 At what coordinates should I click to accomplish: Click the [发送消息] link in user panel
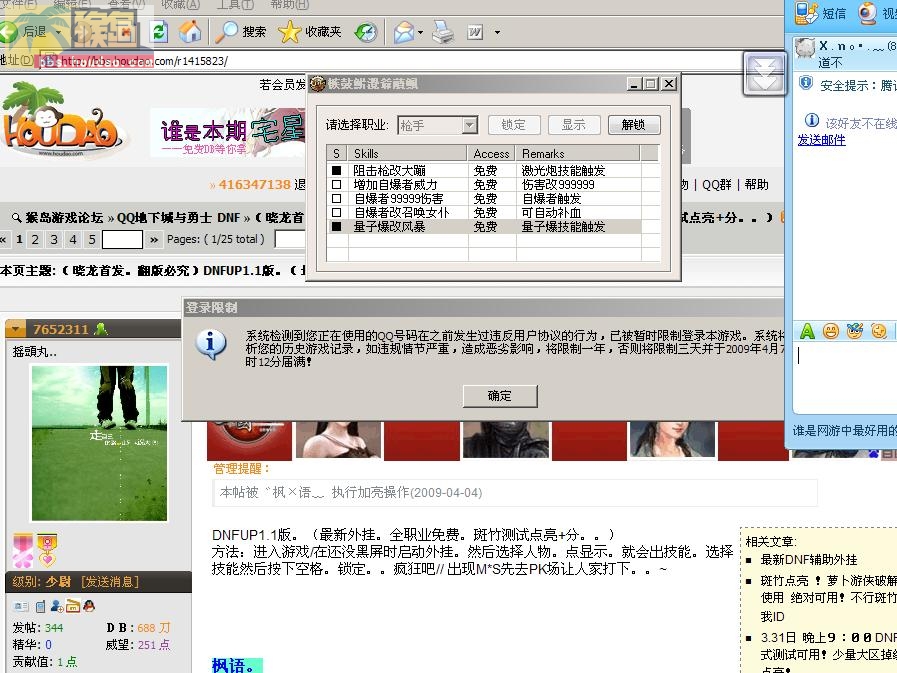coord(110,582)
